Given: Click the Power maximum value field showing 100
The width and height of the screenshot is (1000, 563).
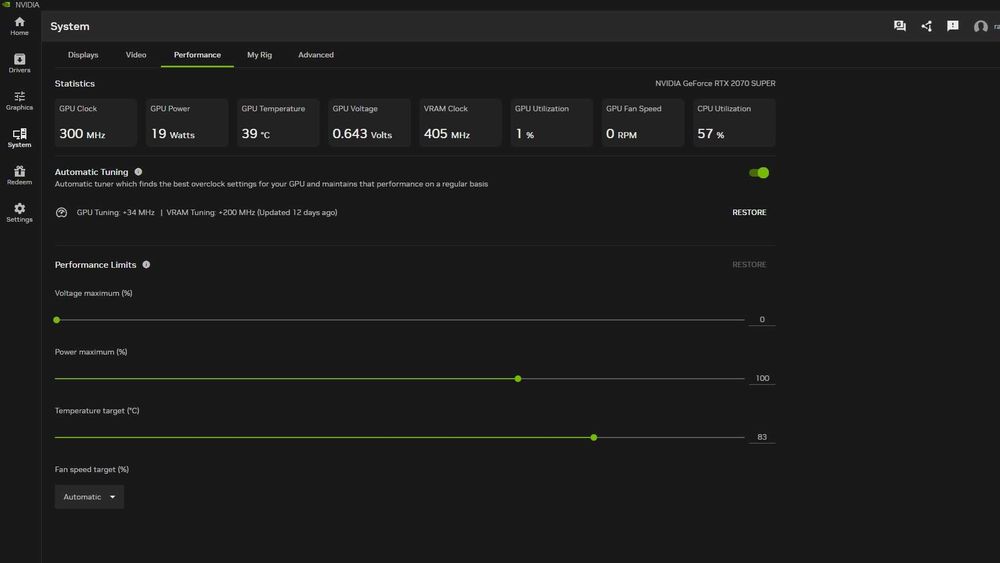Looking at the screenshot, I should [762, 378].
